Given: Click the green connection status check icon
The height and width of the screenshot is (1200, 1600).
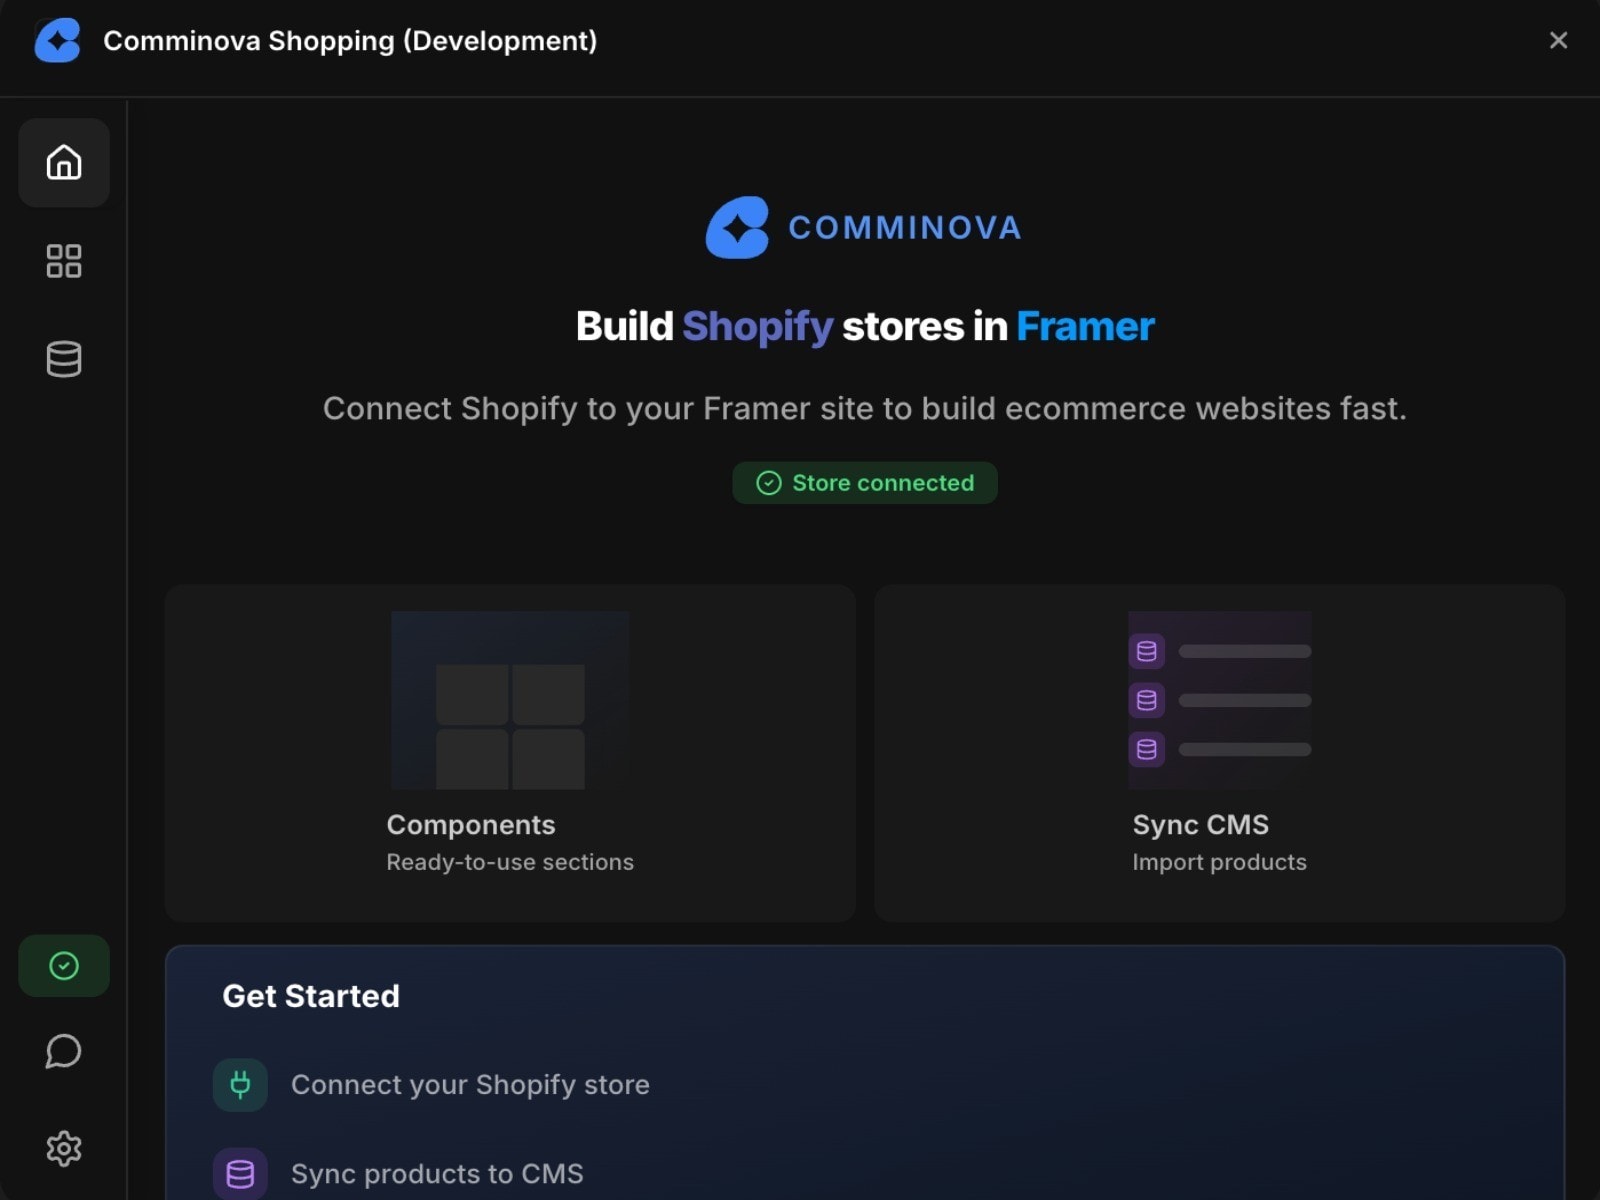Looking at the screenshot, I should click(x=64, y=965).
